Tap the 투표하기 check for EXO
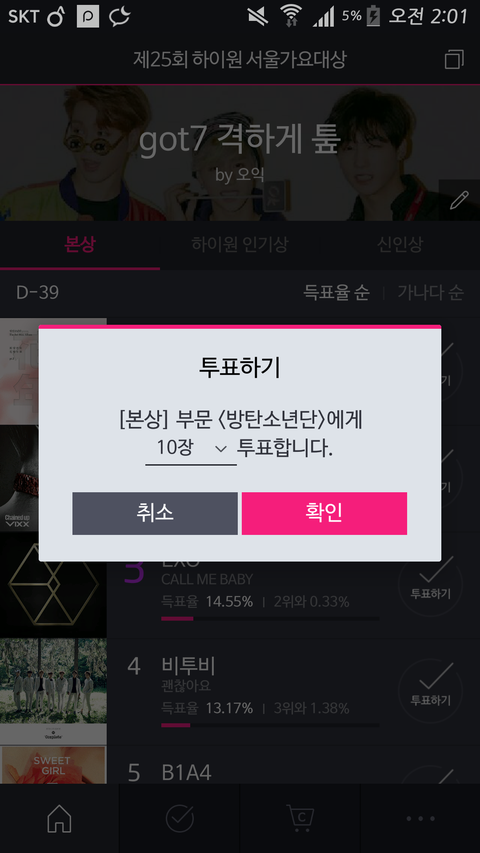This screenshot has height=853, width=480. click(430, 584)
